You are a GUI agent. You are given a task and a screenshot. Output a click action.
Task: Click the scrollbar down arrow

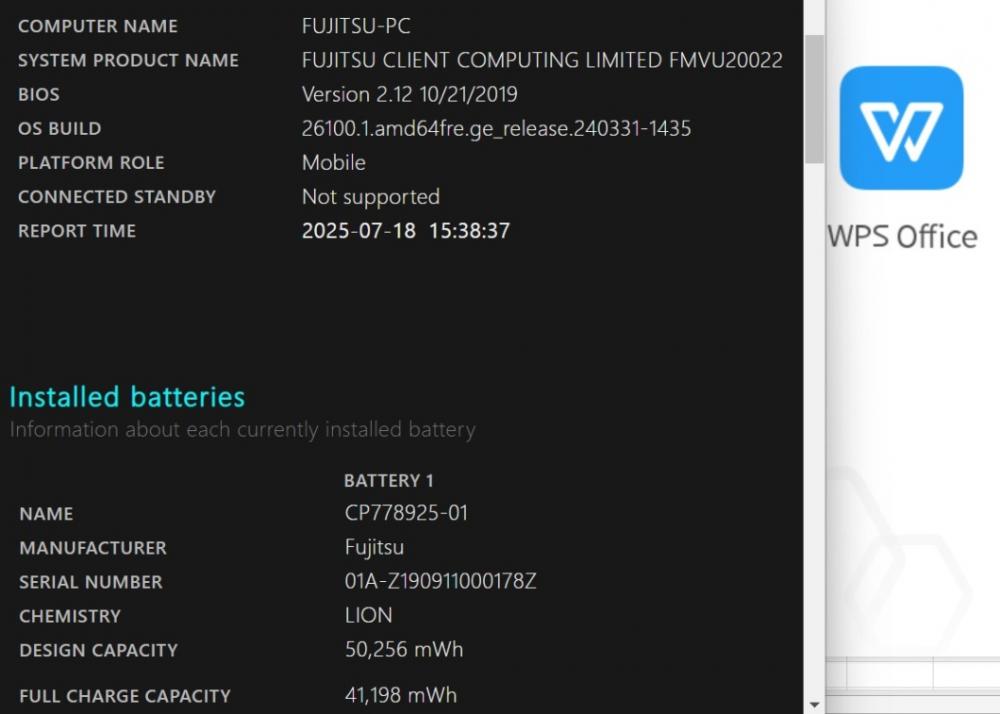click(814, 704)
